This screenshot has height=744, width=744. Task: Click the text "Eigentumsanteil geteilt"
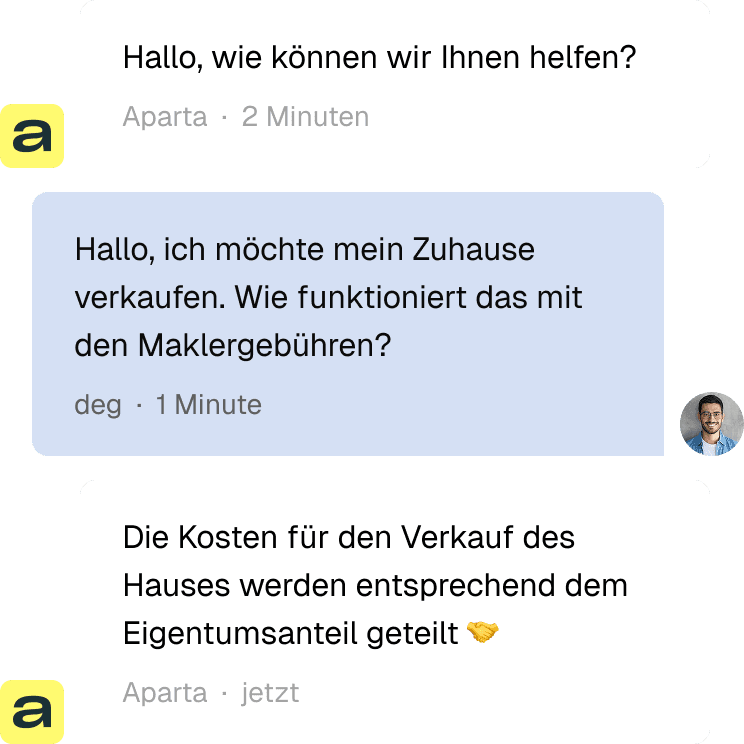pyautogui.click(x=291, y=633)
